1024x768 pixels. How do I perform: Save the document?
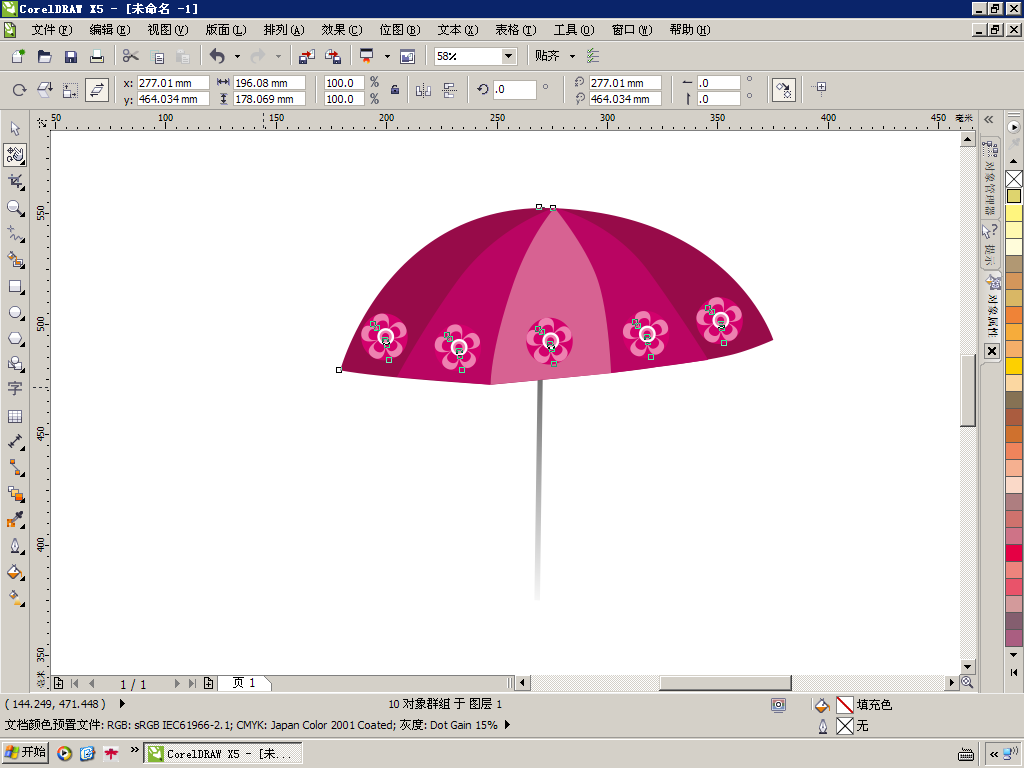[71, 56]
